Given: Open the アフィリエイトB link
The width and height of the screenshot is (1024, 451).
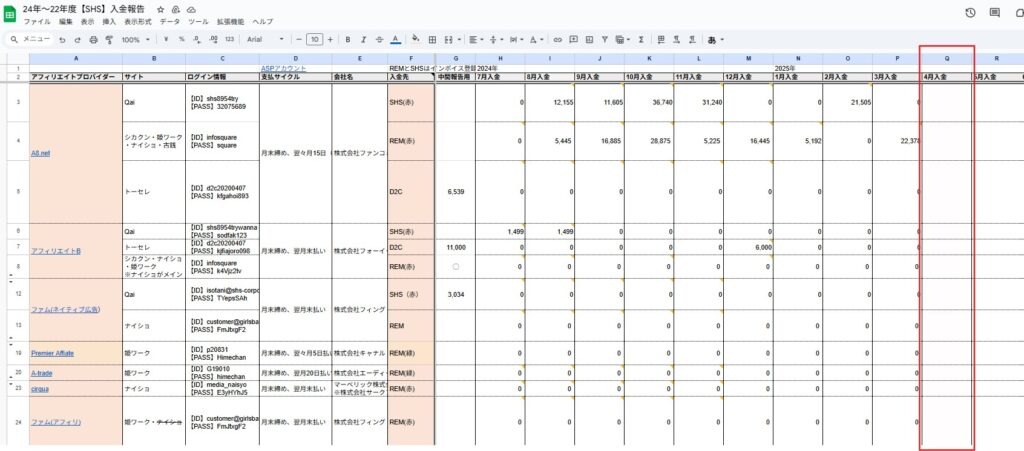Looking at the screenshot, I should tap(56, 251).
